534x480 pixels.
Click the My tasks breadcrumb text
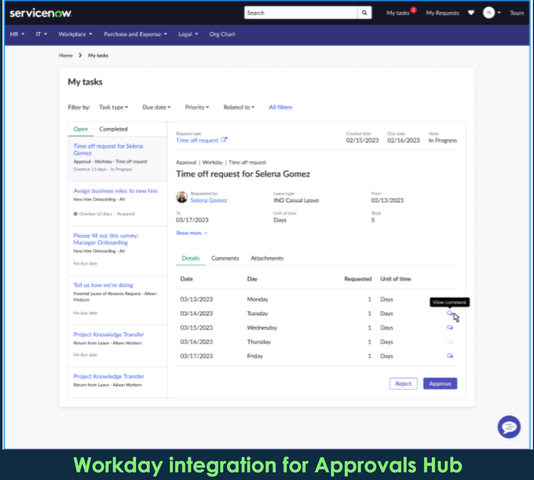pyautogui.click(x=98, y=55)
